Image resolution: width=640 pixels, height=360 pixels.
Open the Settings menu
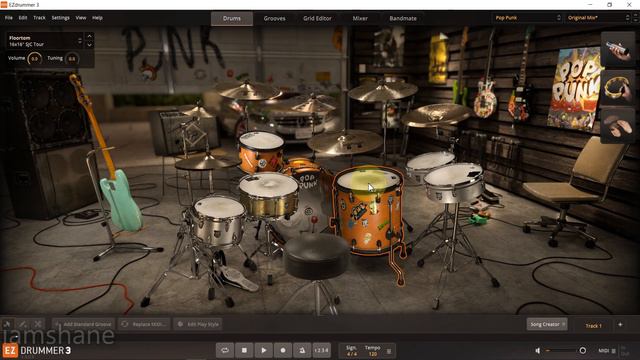pyautogui.click(x=60, y=18)
